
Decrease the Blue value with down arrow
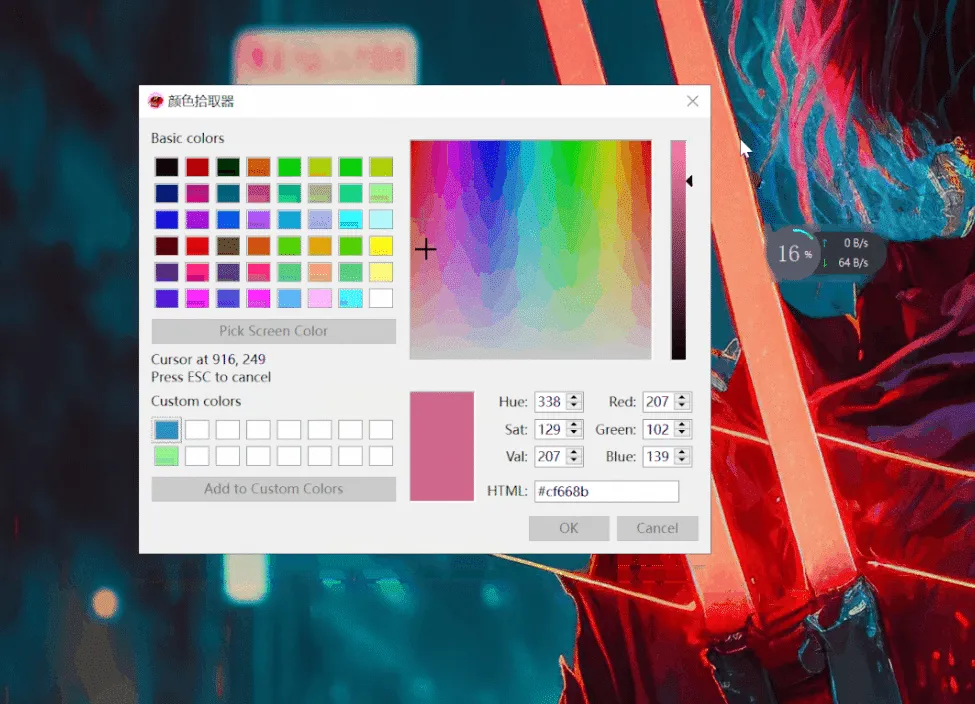(682, 461)
